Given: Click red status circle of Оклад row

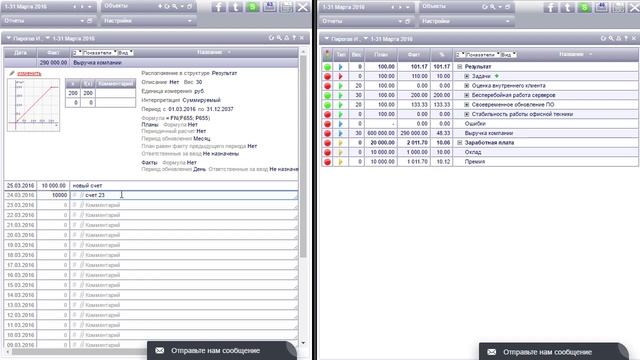Looking at the screenshot, I should coord(327,152).
